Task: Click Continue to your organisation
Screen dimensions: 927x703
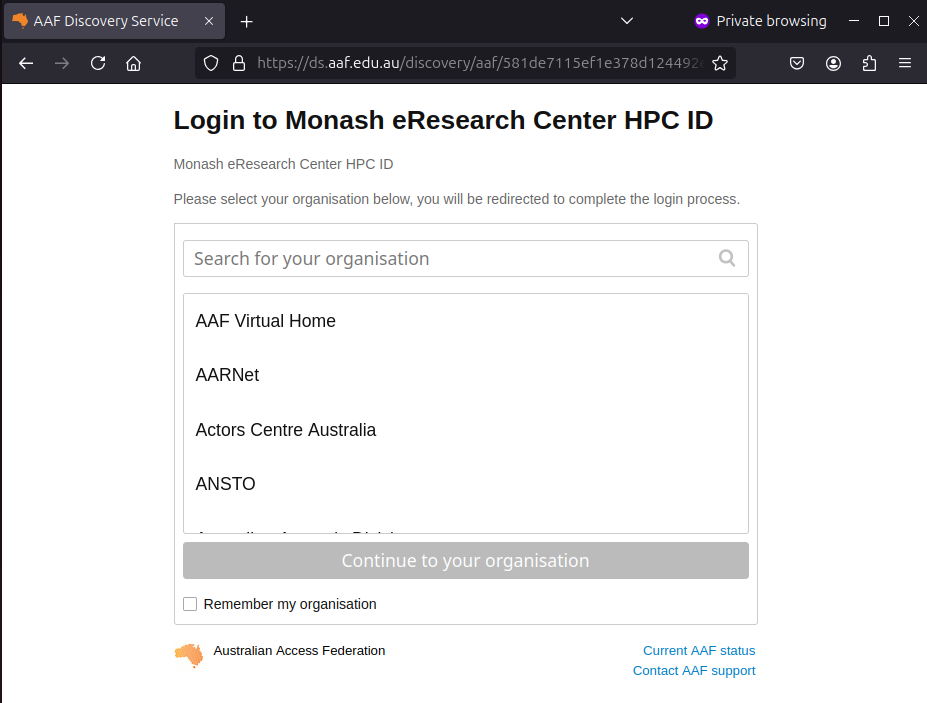Action: [x=465, y=560]
